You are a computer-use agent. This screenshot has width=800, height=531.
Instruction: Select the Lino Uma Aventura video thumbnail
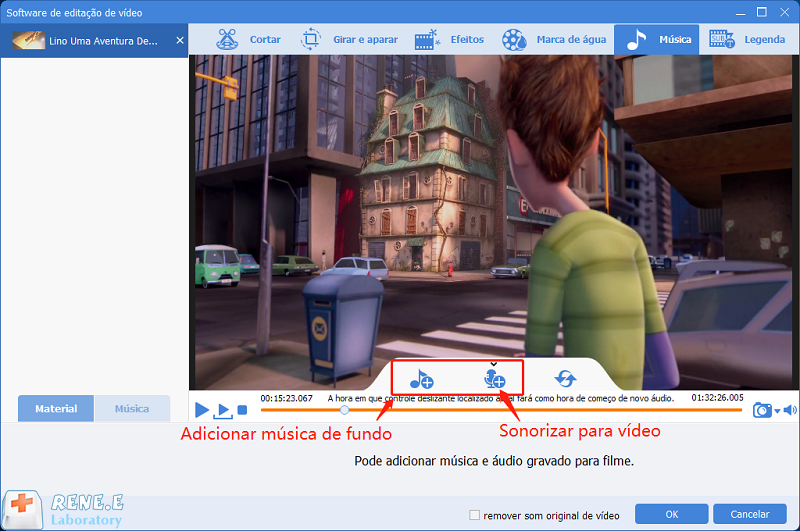[29, 40]
